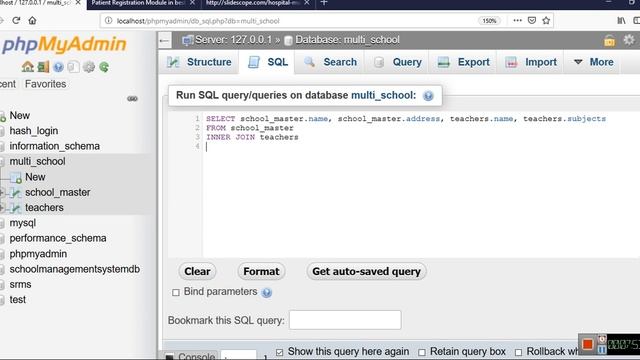The height and width of the screenshot is (360, 640).
Task: Select the srms database
Action: (x=20, y=284)
